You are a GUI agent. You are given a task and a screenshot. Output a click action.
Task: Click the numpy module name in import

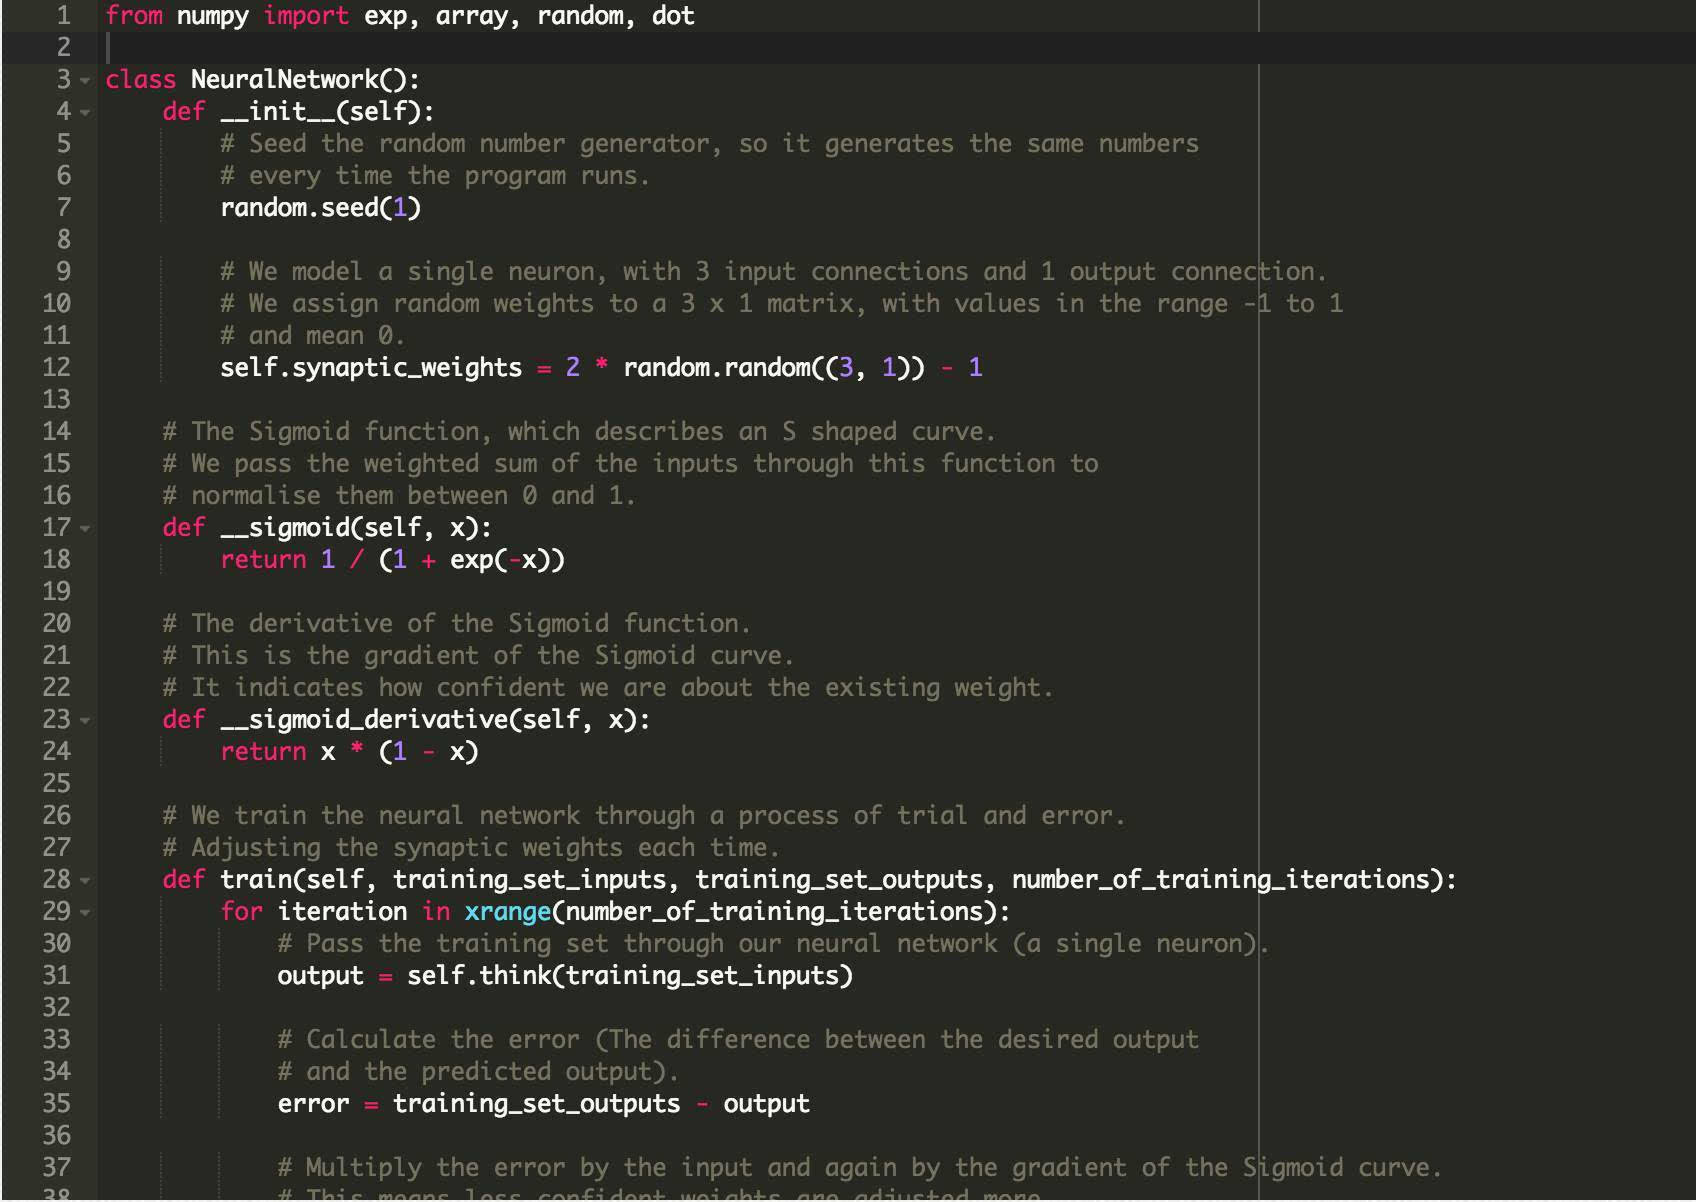tap(212, 16)
